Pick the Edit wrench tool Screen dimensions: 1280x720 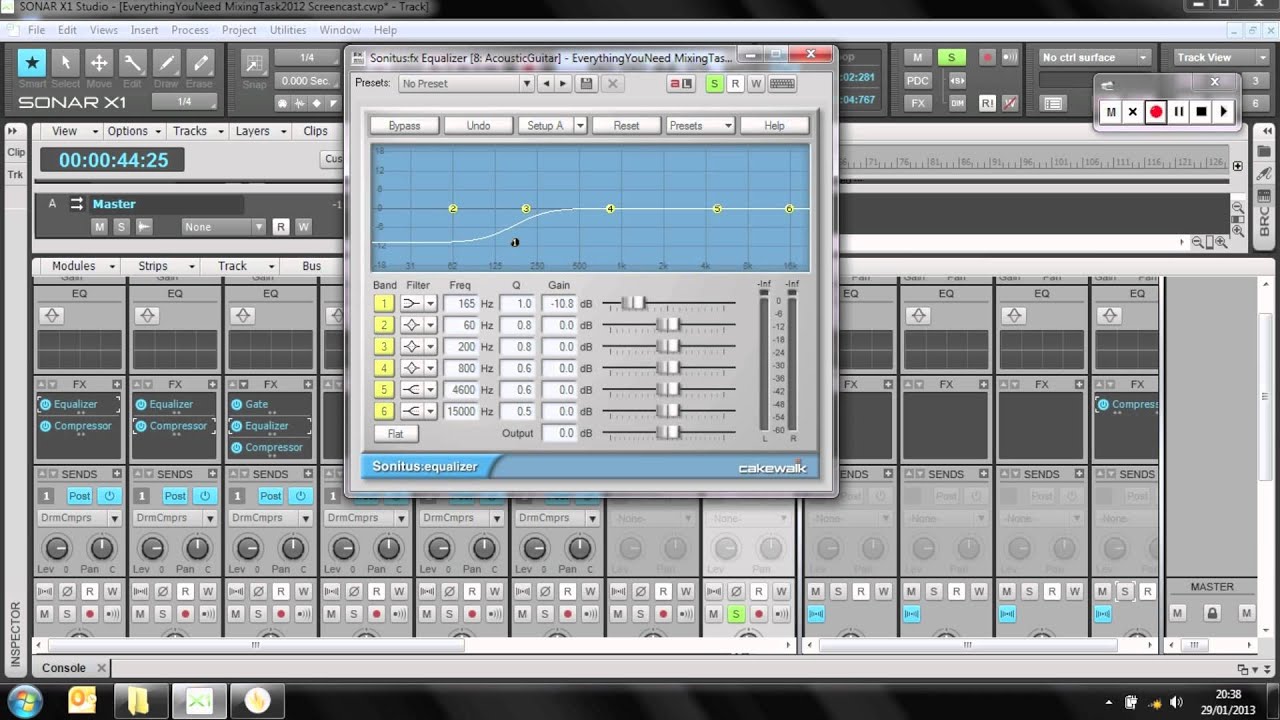pos(133,62)
